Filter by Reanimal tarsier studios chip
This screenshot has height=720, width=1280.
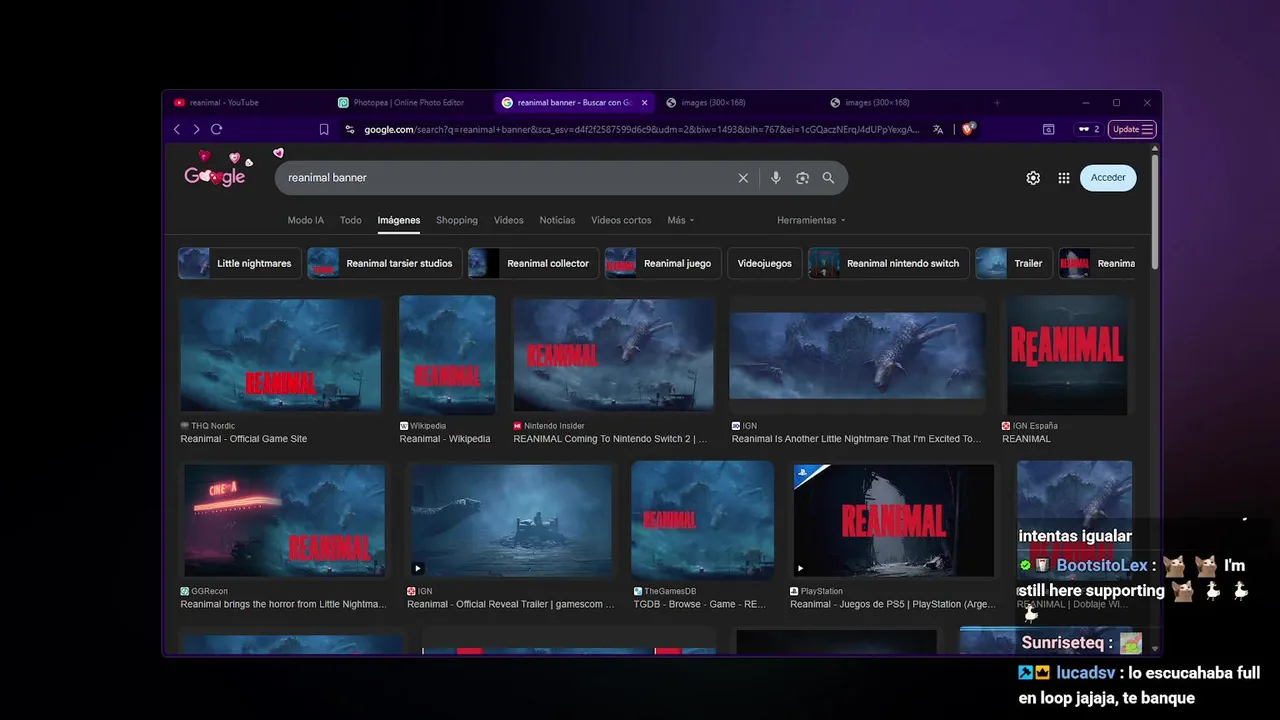(x=385, y=264)
